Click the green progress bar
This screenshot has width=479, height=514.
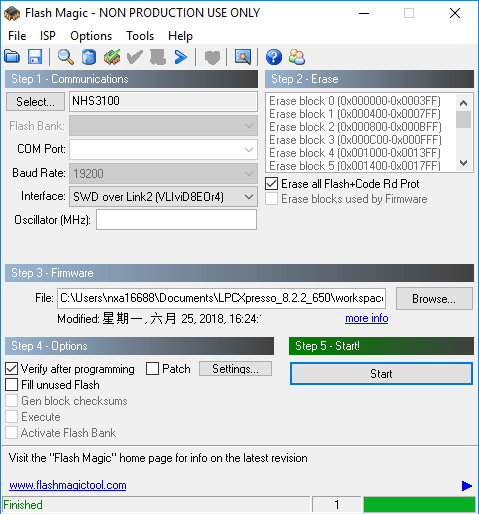(419, 505)
